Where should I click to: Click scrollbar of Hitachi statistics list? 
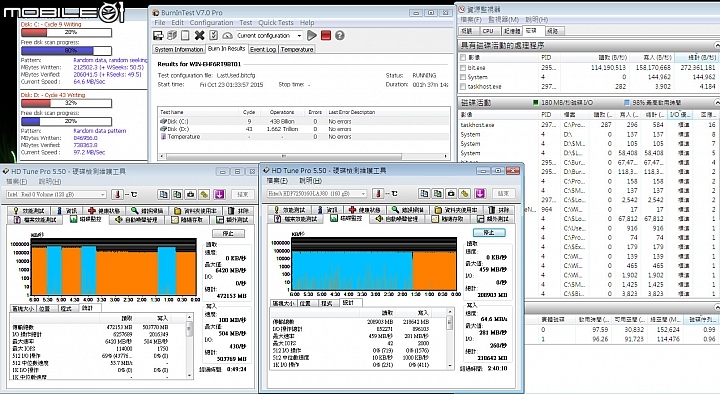pyautogui.click(x=450, y=338)
